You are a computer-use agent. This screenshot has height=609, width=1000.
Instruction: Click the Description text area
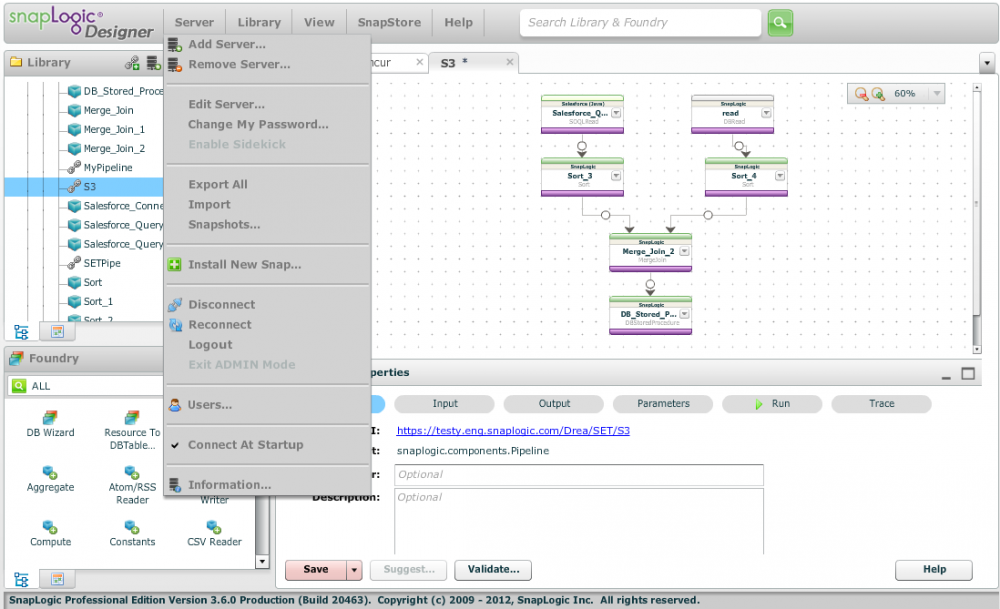579,522
